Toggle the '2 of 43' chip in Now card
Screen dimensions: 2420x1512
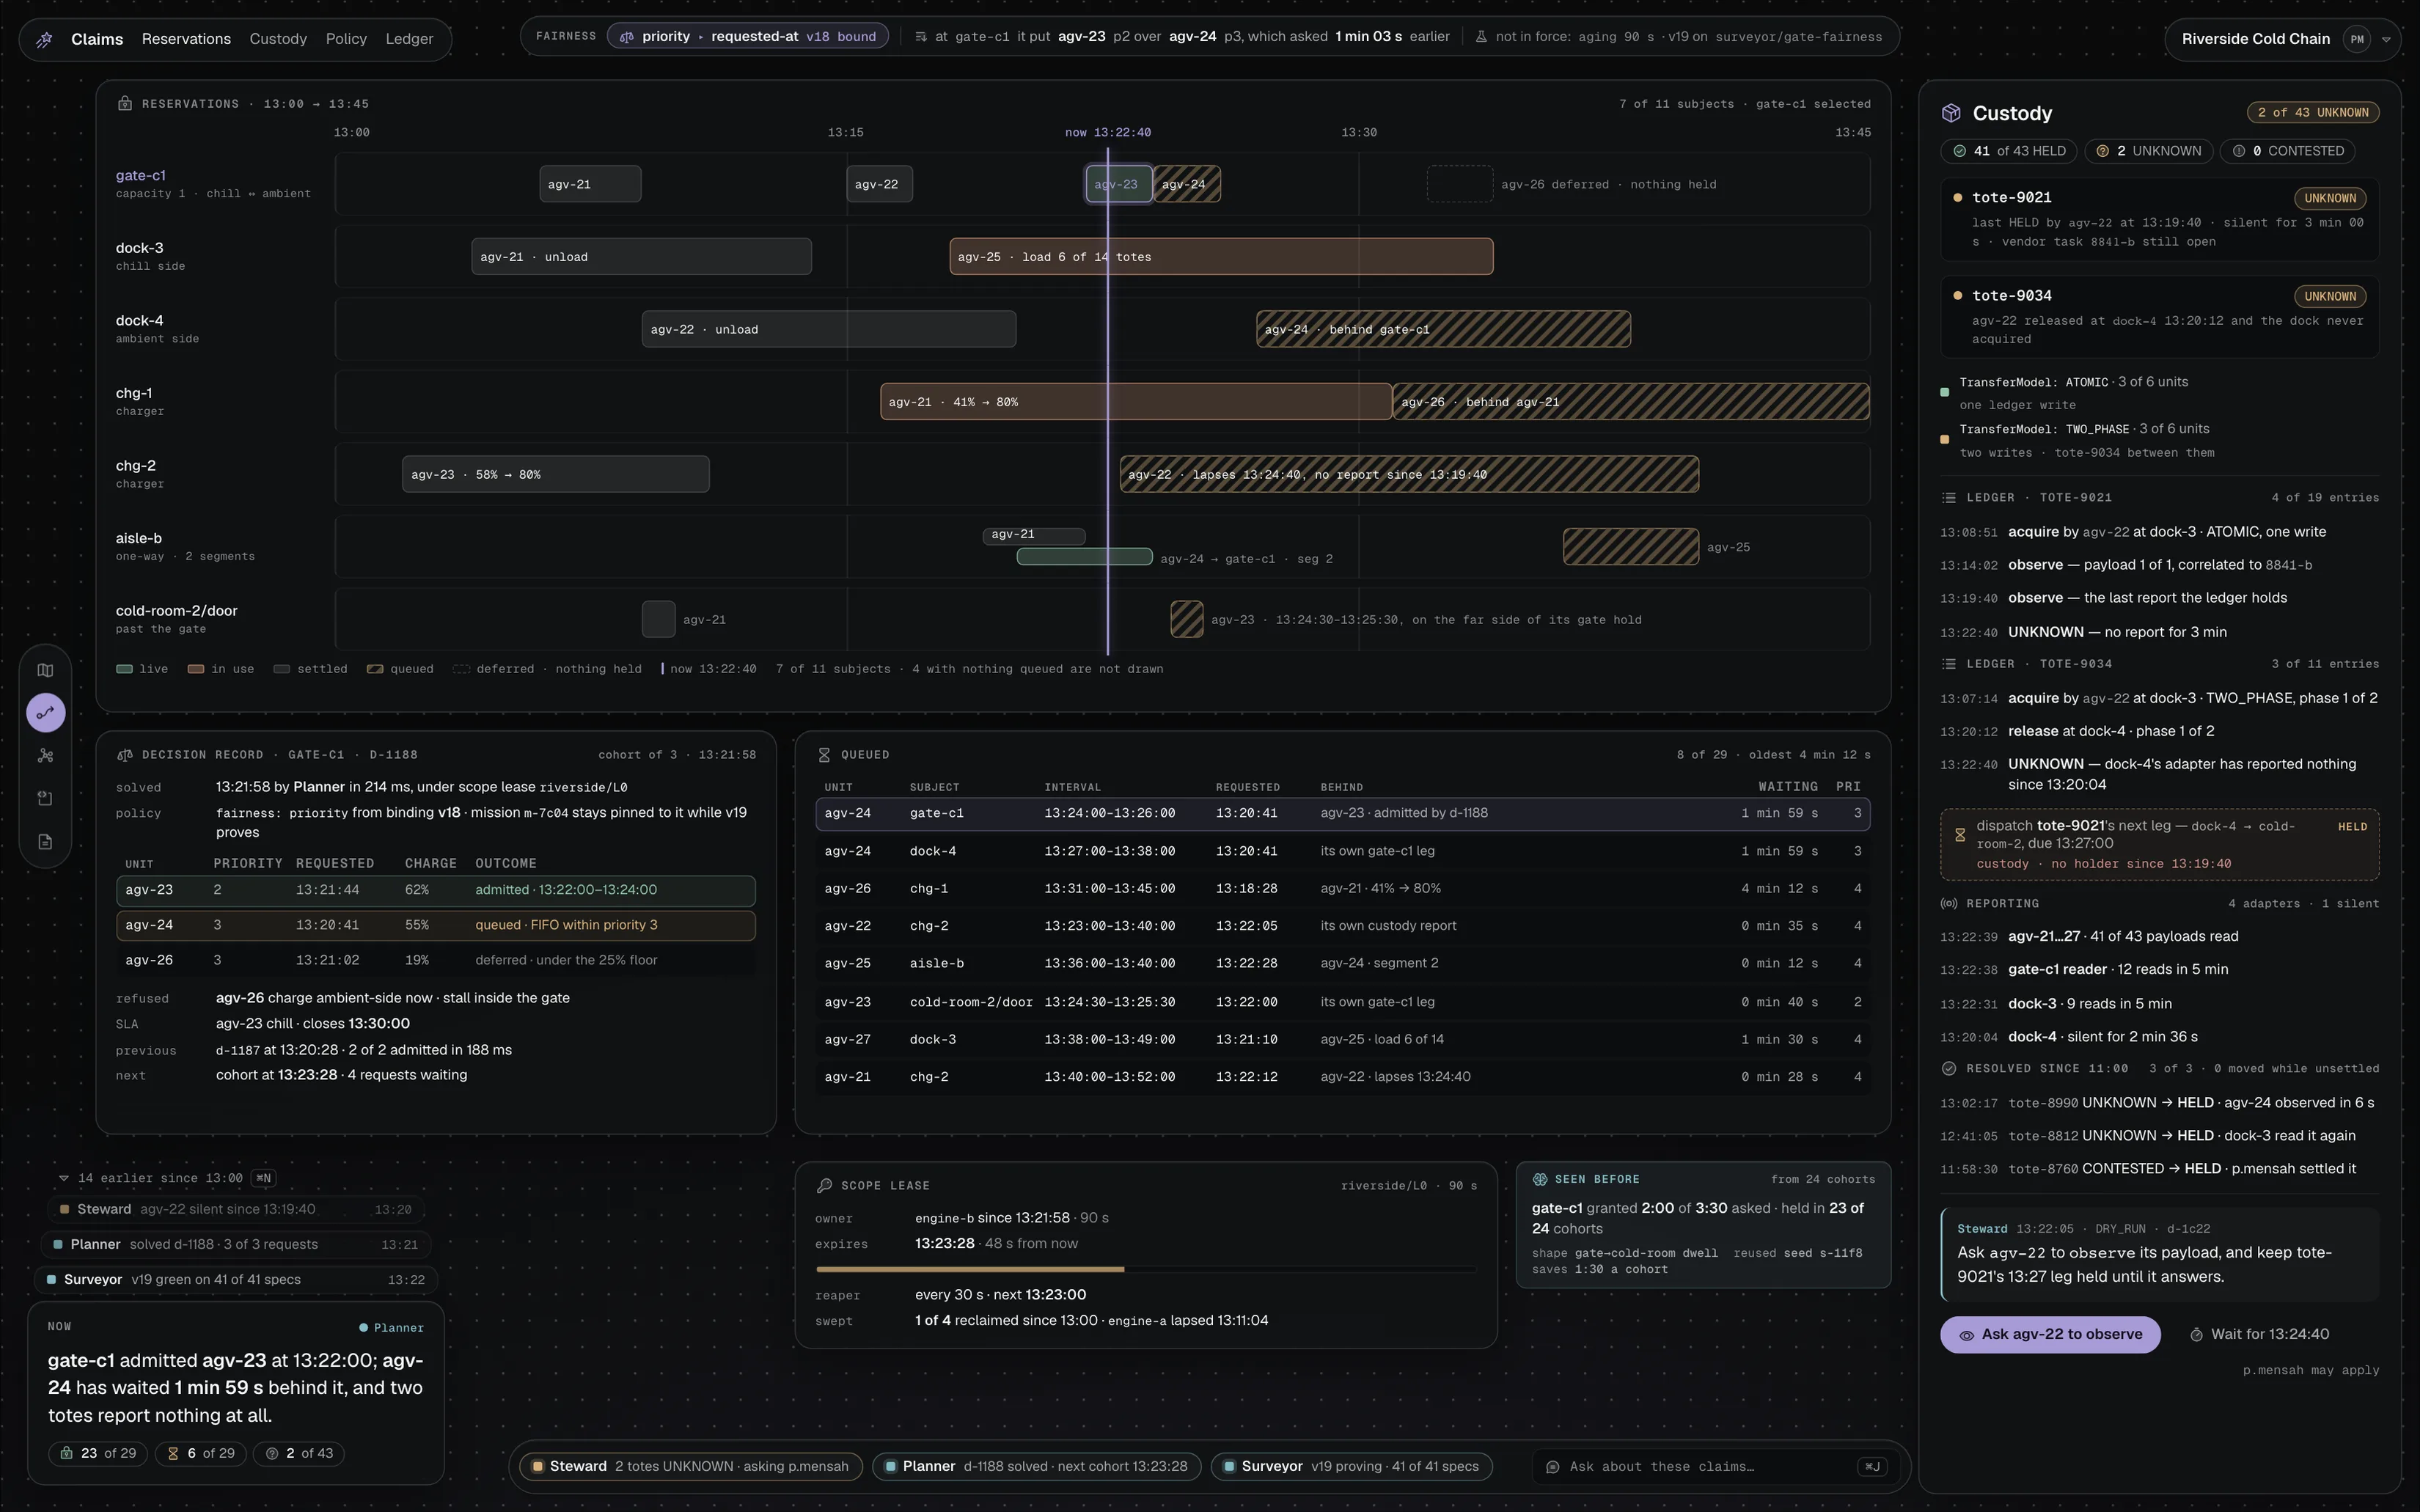point(299,1453)
